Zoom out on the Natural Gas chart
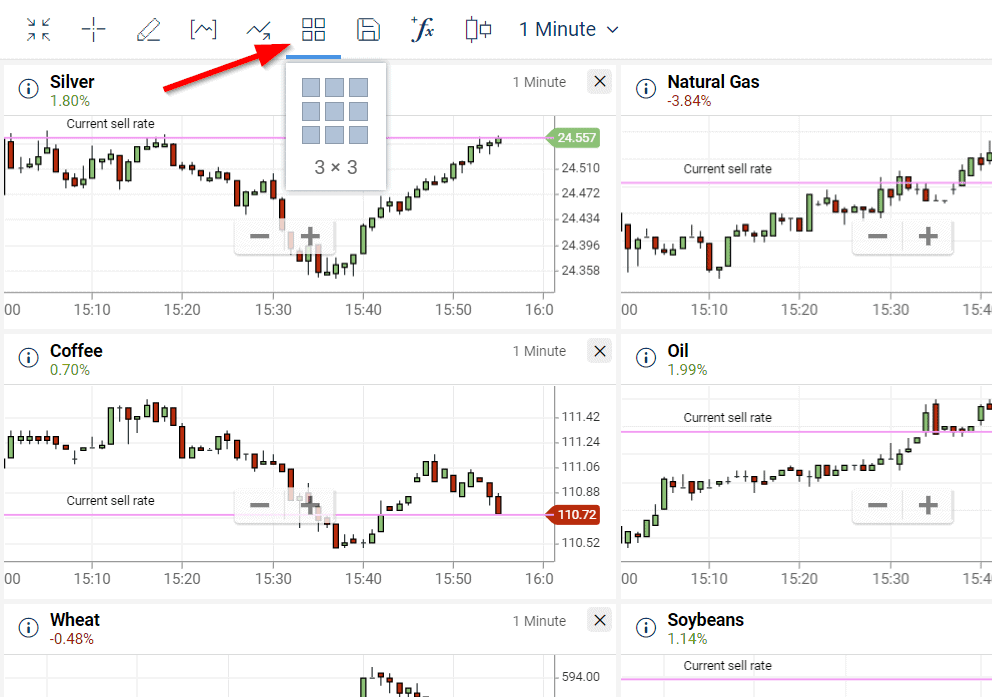 (x=877, y=237)
